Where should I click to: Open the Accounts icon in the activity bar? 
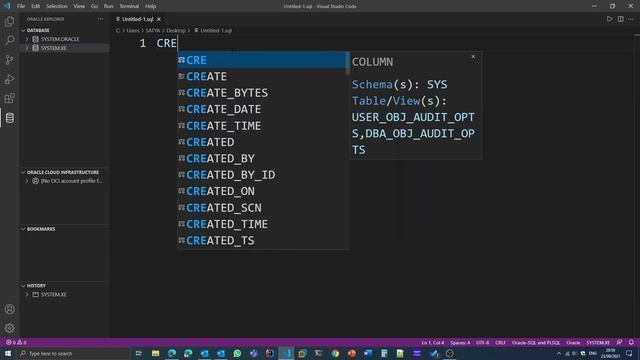[x=9, y=309]
